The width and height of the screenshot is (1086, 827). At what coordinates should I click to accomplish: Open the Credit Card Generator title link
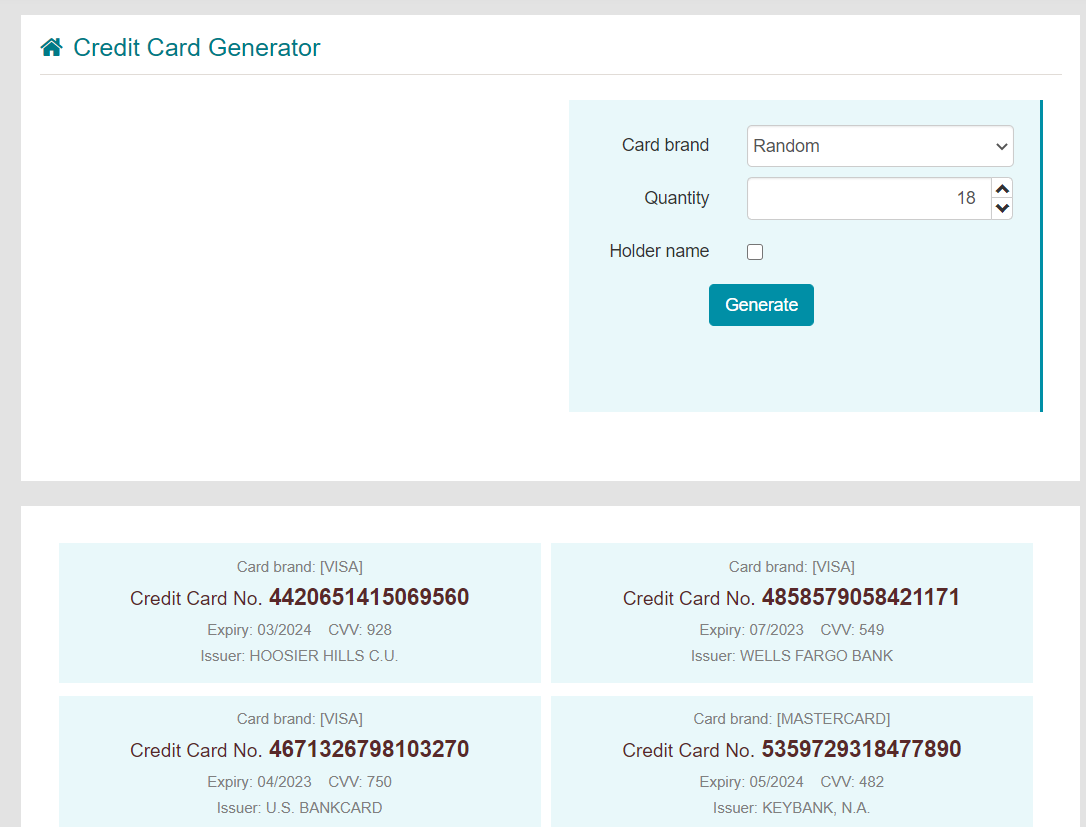point(197,48)
